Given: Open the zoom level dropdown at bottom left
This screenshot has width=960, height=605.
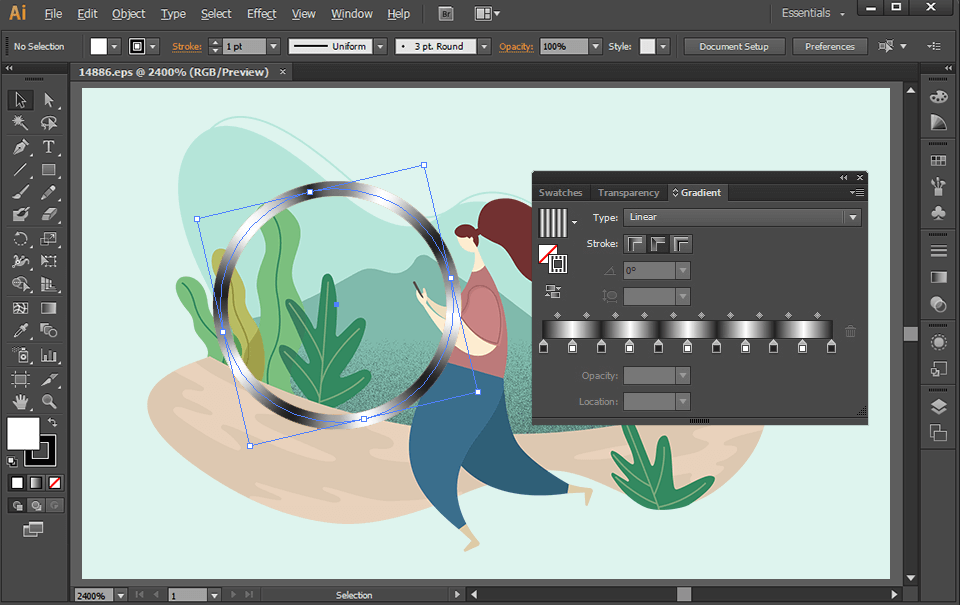Looking at the screenshot, I should pyautogui.click(x=120, y=594).
